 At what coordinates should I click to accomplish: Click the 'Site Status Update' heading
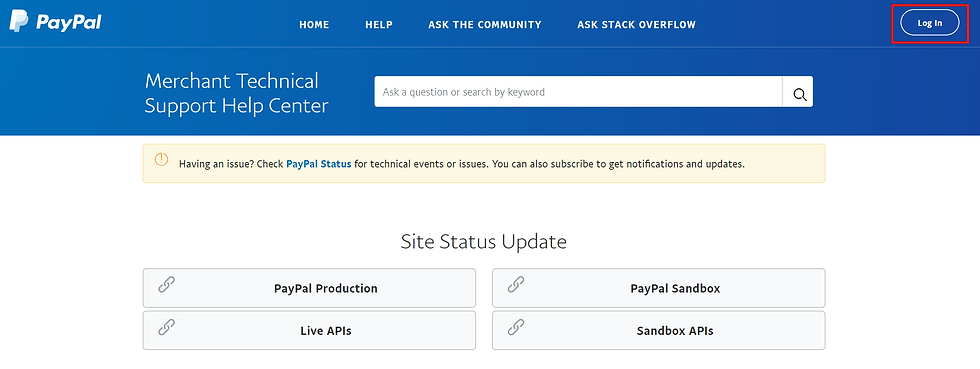484,242
